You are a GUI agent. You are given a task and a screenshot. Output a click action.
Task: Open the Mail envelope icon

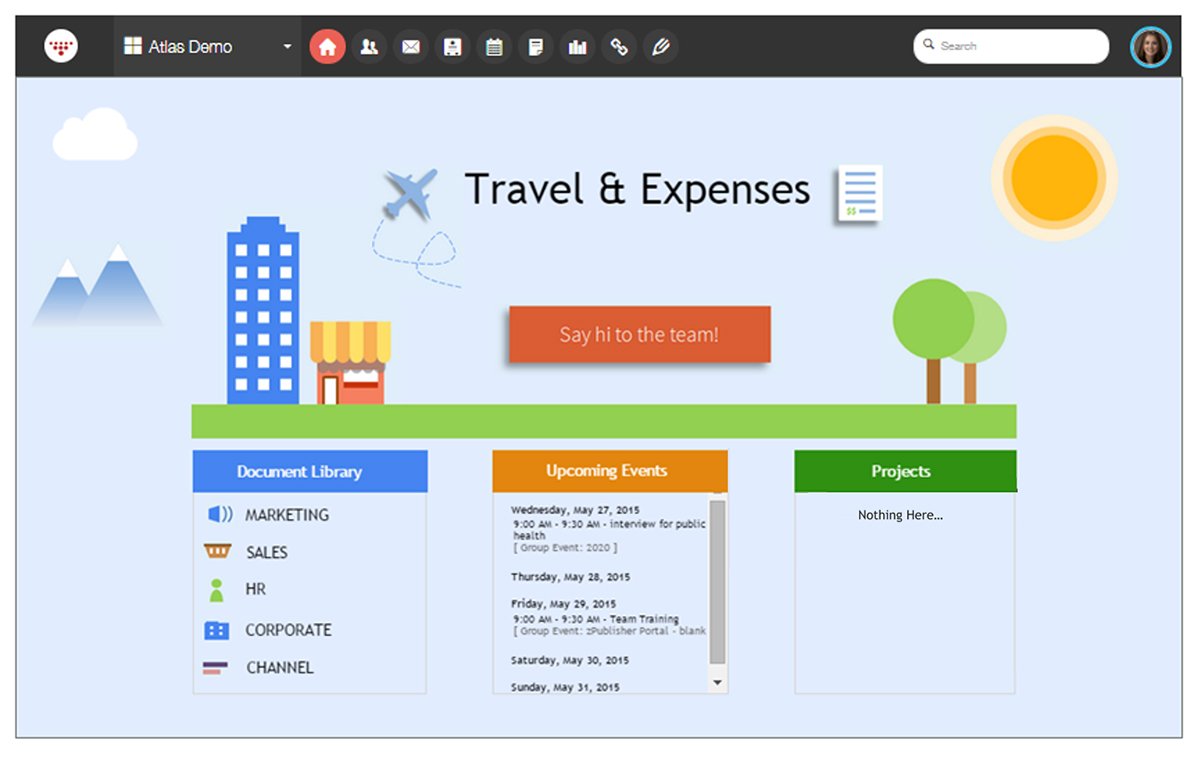point(411,45)
